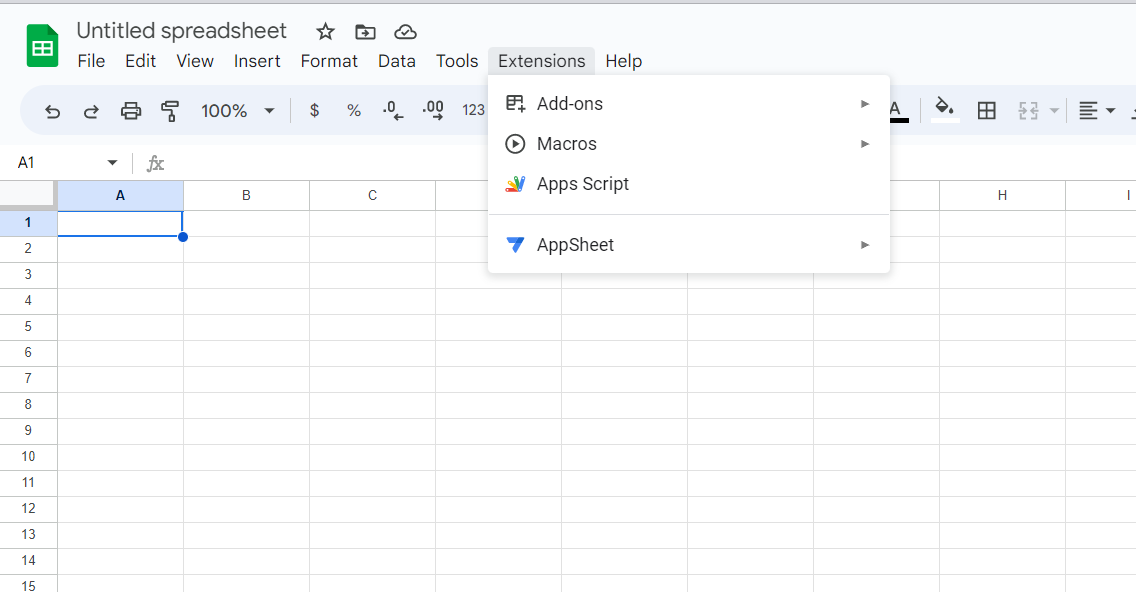Star this spreadsheet

[325, 31]
